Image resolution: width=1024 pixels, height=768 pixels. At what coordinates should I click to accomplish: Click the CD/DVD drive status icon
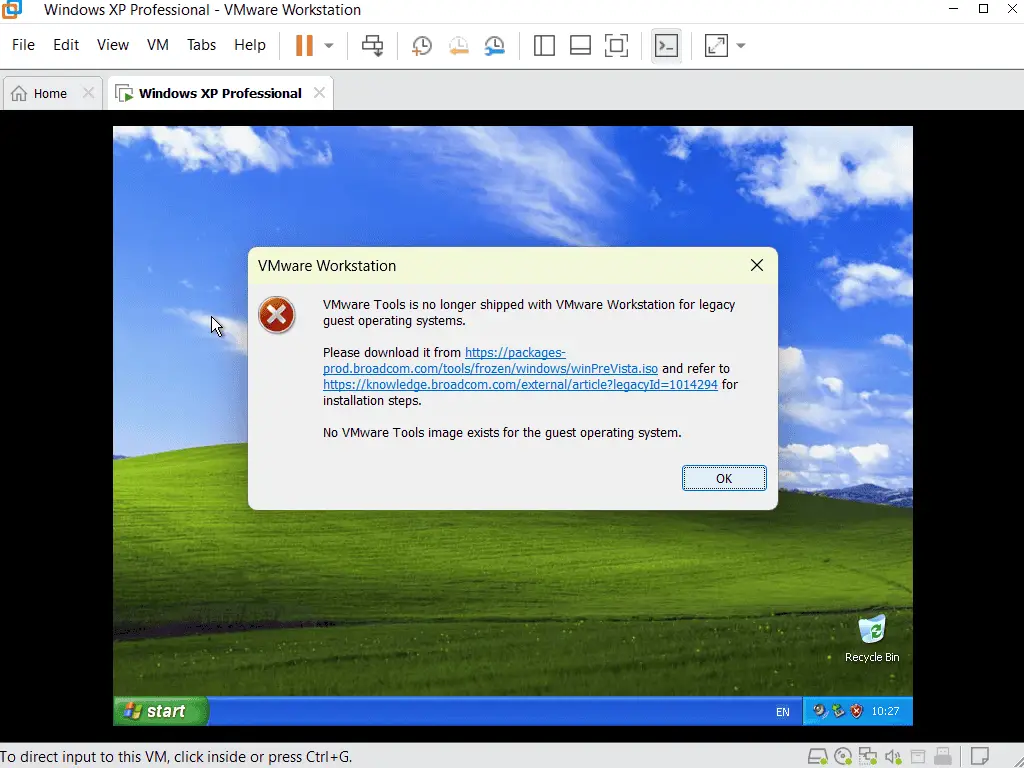coord(842,756)
